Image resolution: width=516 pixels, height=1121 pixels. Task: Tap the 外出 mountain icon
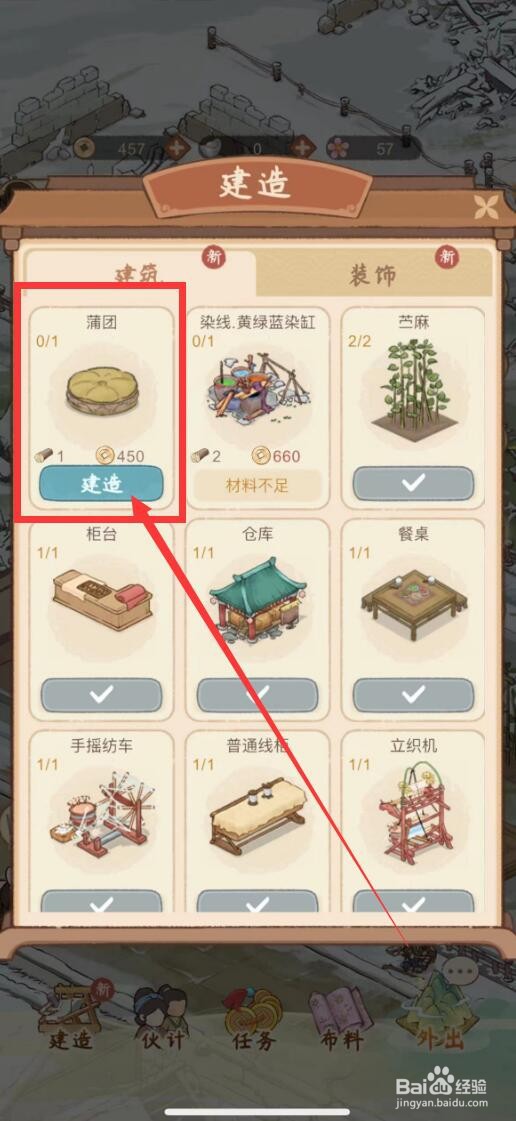point(431,1015)
